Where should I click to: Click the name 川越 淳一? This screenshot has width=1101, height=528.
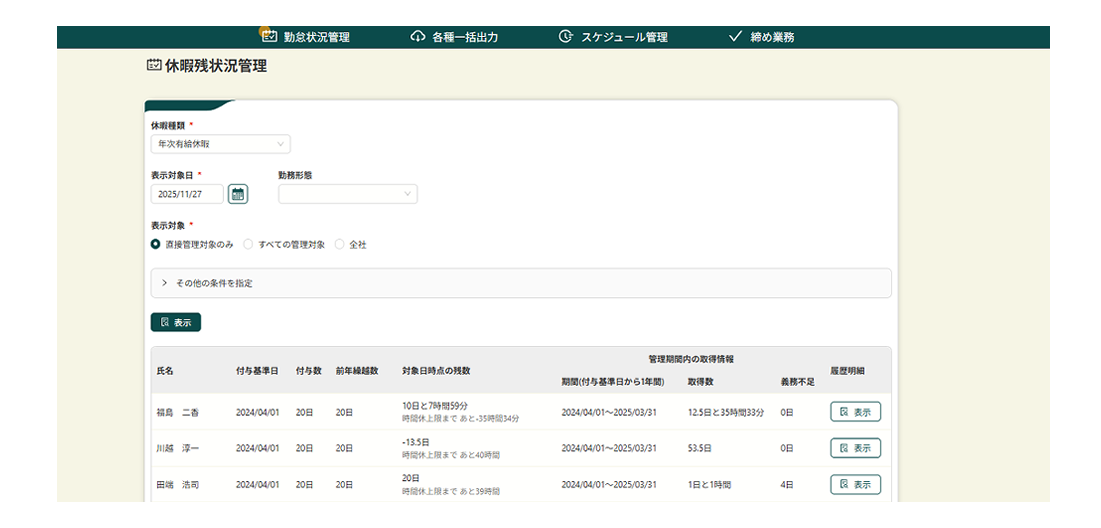click(178, 448)
